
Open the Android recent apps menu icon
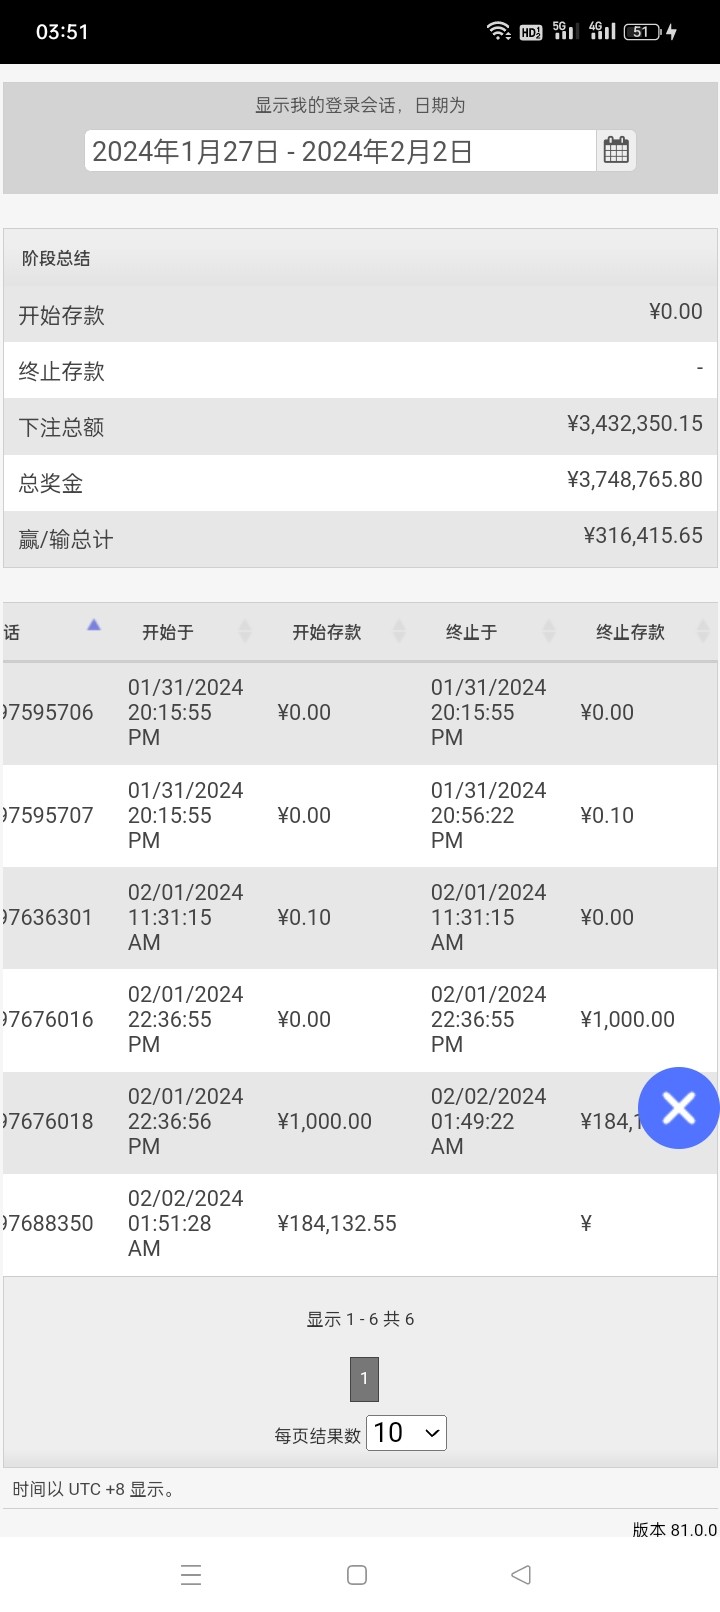(191, 1575)
